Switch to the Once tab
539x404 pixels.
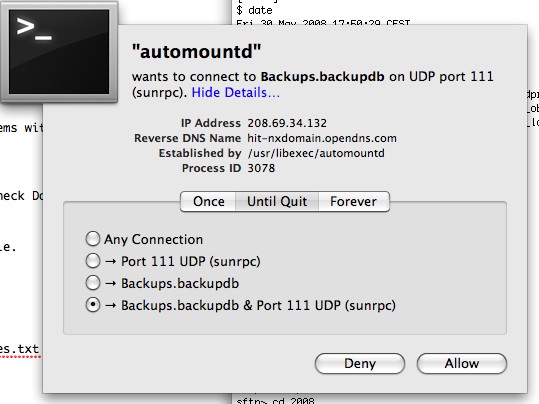point(208,201)
